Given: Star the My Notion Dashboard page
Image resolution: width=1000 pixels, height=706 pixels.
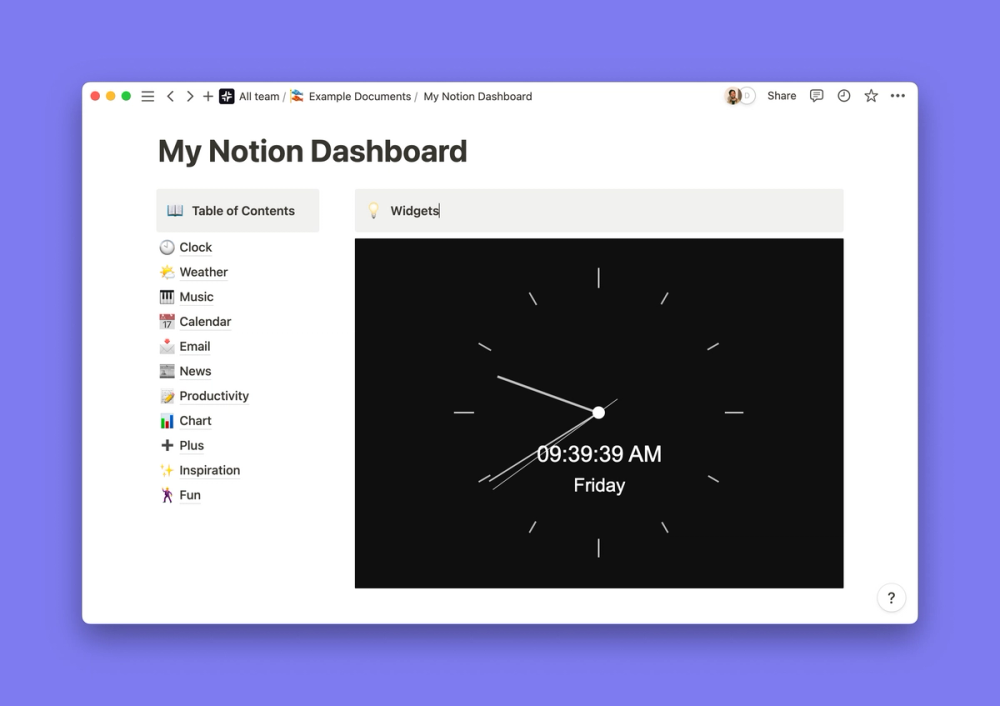Looking at the screenshot, I should tap(870, 95).
